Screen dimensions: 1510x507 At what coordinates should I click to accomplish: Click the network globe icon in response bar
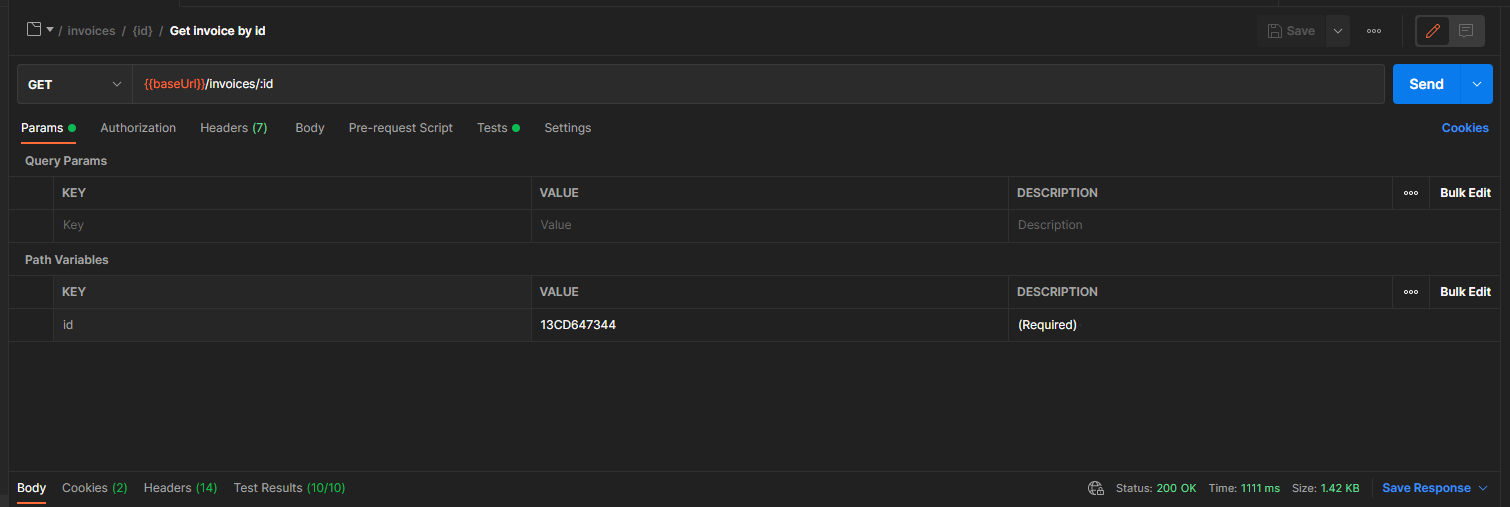(1096, 488)
